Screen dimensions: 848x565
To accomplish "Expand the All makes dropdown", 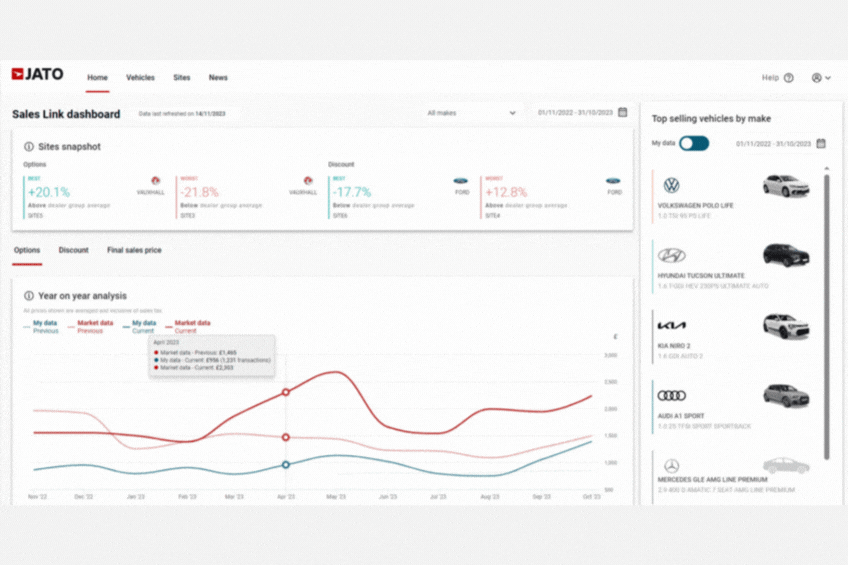I will 471,113.
